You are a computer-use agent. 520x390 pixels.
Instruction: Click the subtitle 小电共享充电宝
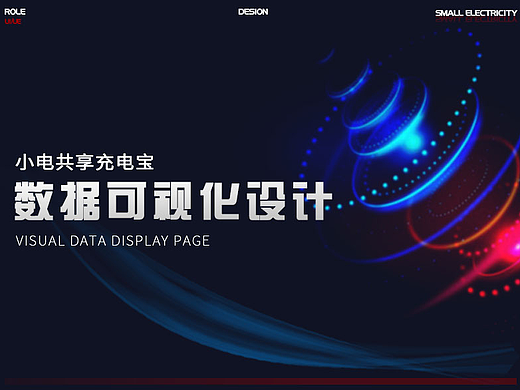[x=85, y=162]
